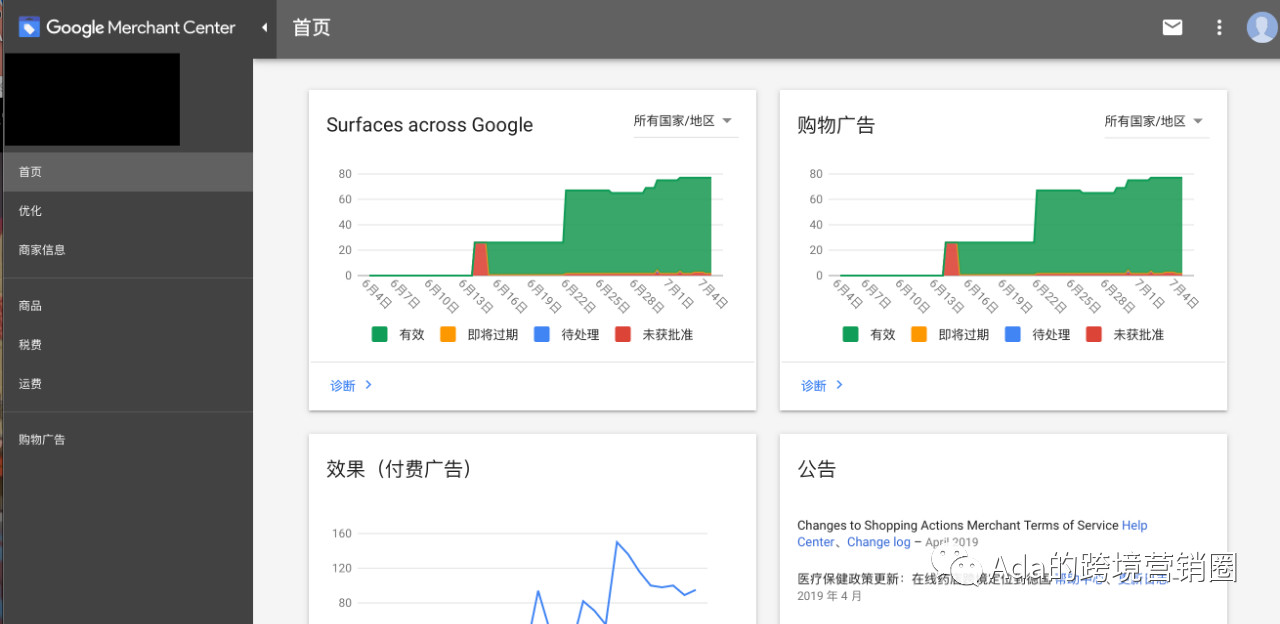Navigate to 运费 in the sidebar

coord(30,384)
